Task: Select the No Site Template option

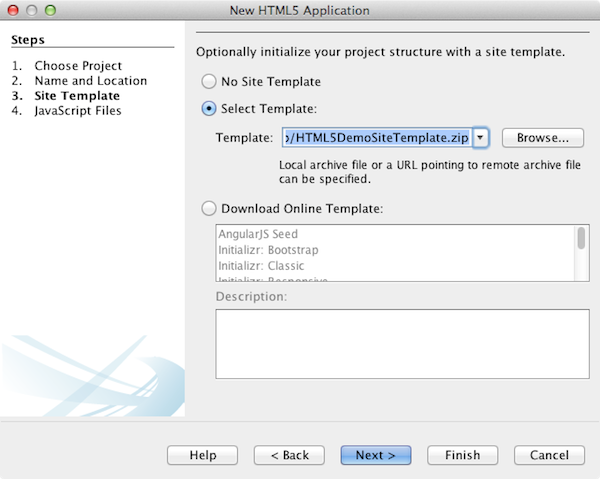Action: (x=208, y=81)
